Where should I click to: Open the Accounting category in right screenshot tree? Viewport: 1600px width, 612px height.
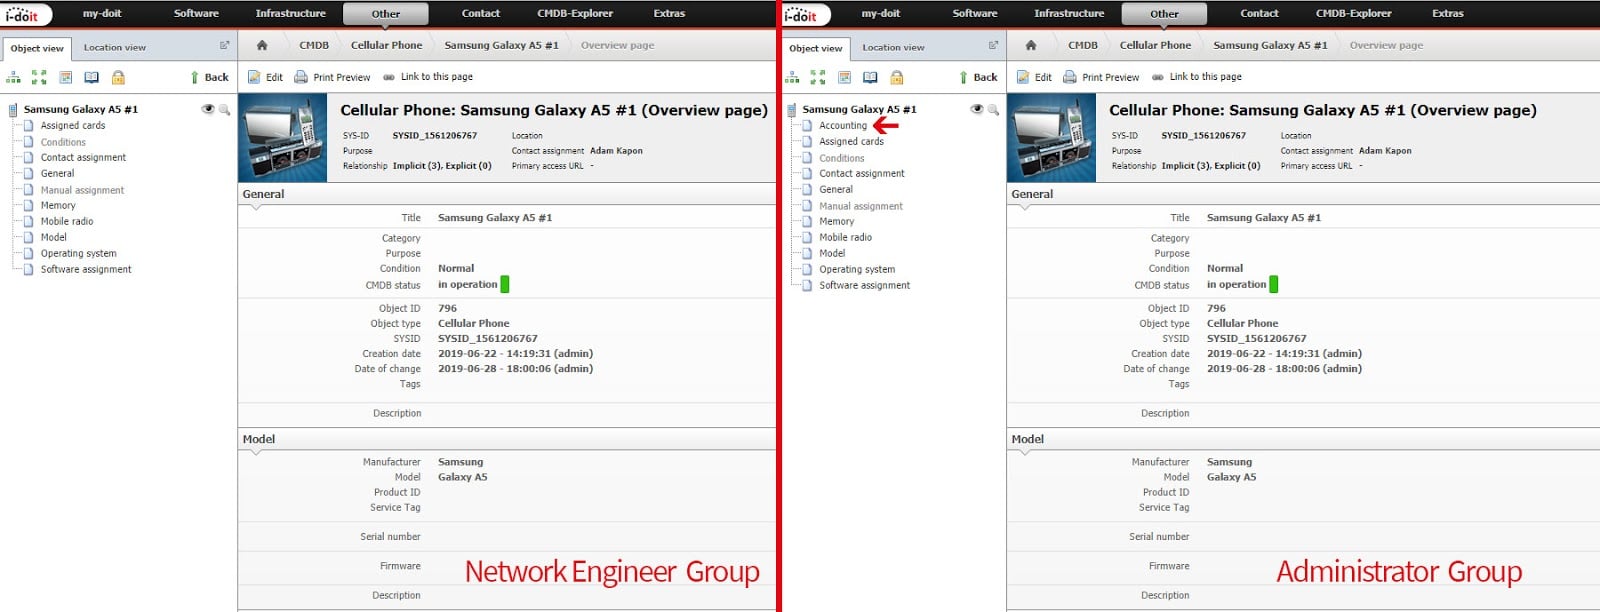pyautogui.click(x=843, y=126)
